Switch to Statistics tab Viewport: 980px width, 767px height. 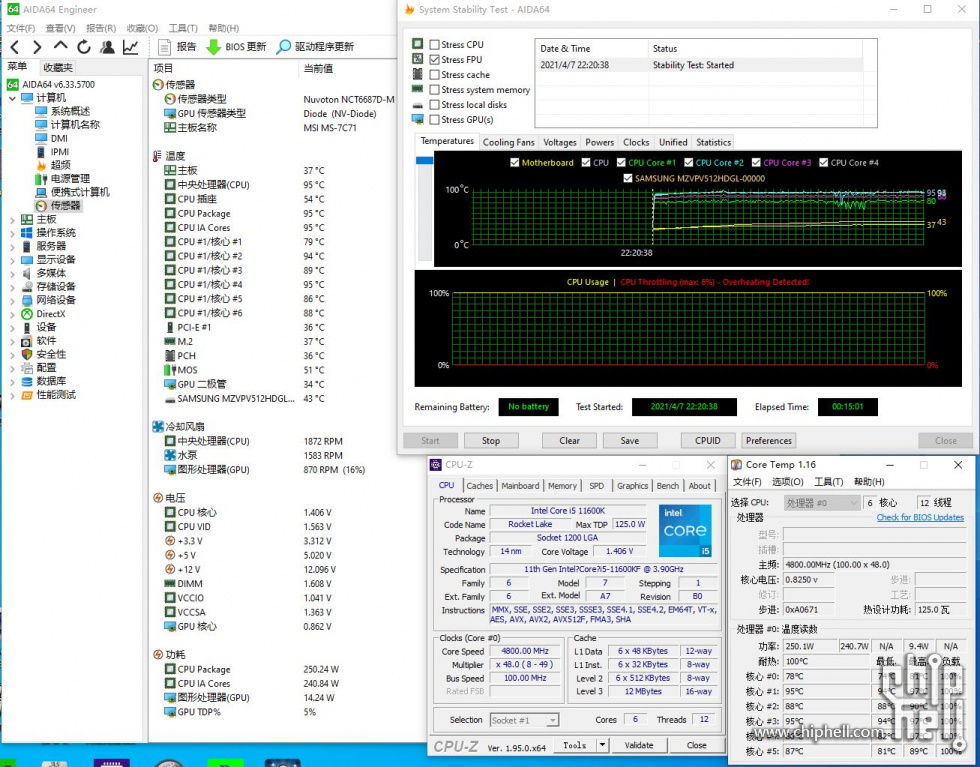pos(713,143)
